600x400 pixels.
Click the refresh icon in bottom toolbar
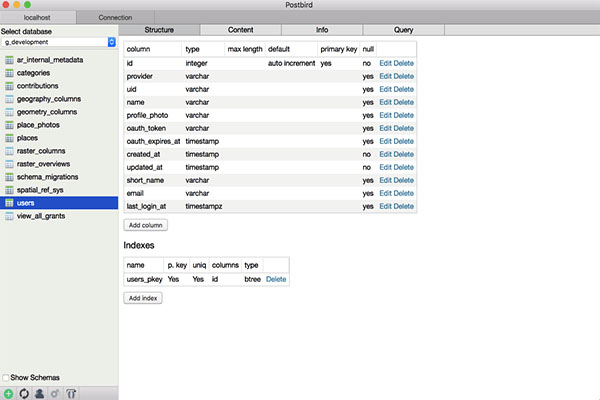24,393
